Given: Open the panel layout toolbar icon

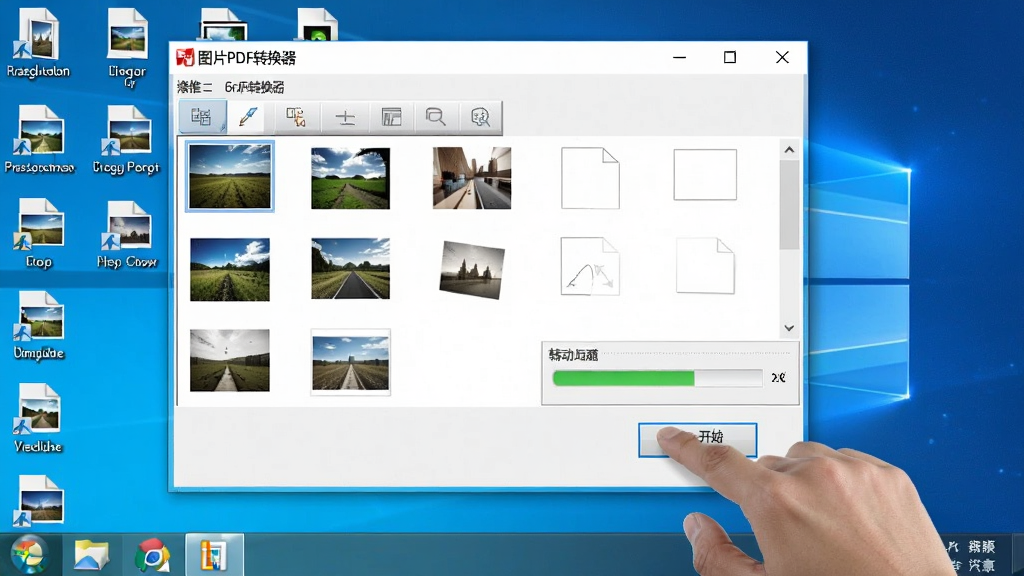Looking at the screenshot, I should tap(391, 117).
